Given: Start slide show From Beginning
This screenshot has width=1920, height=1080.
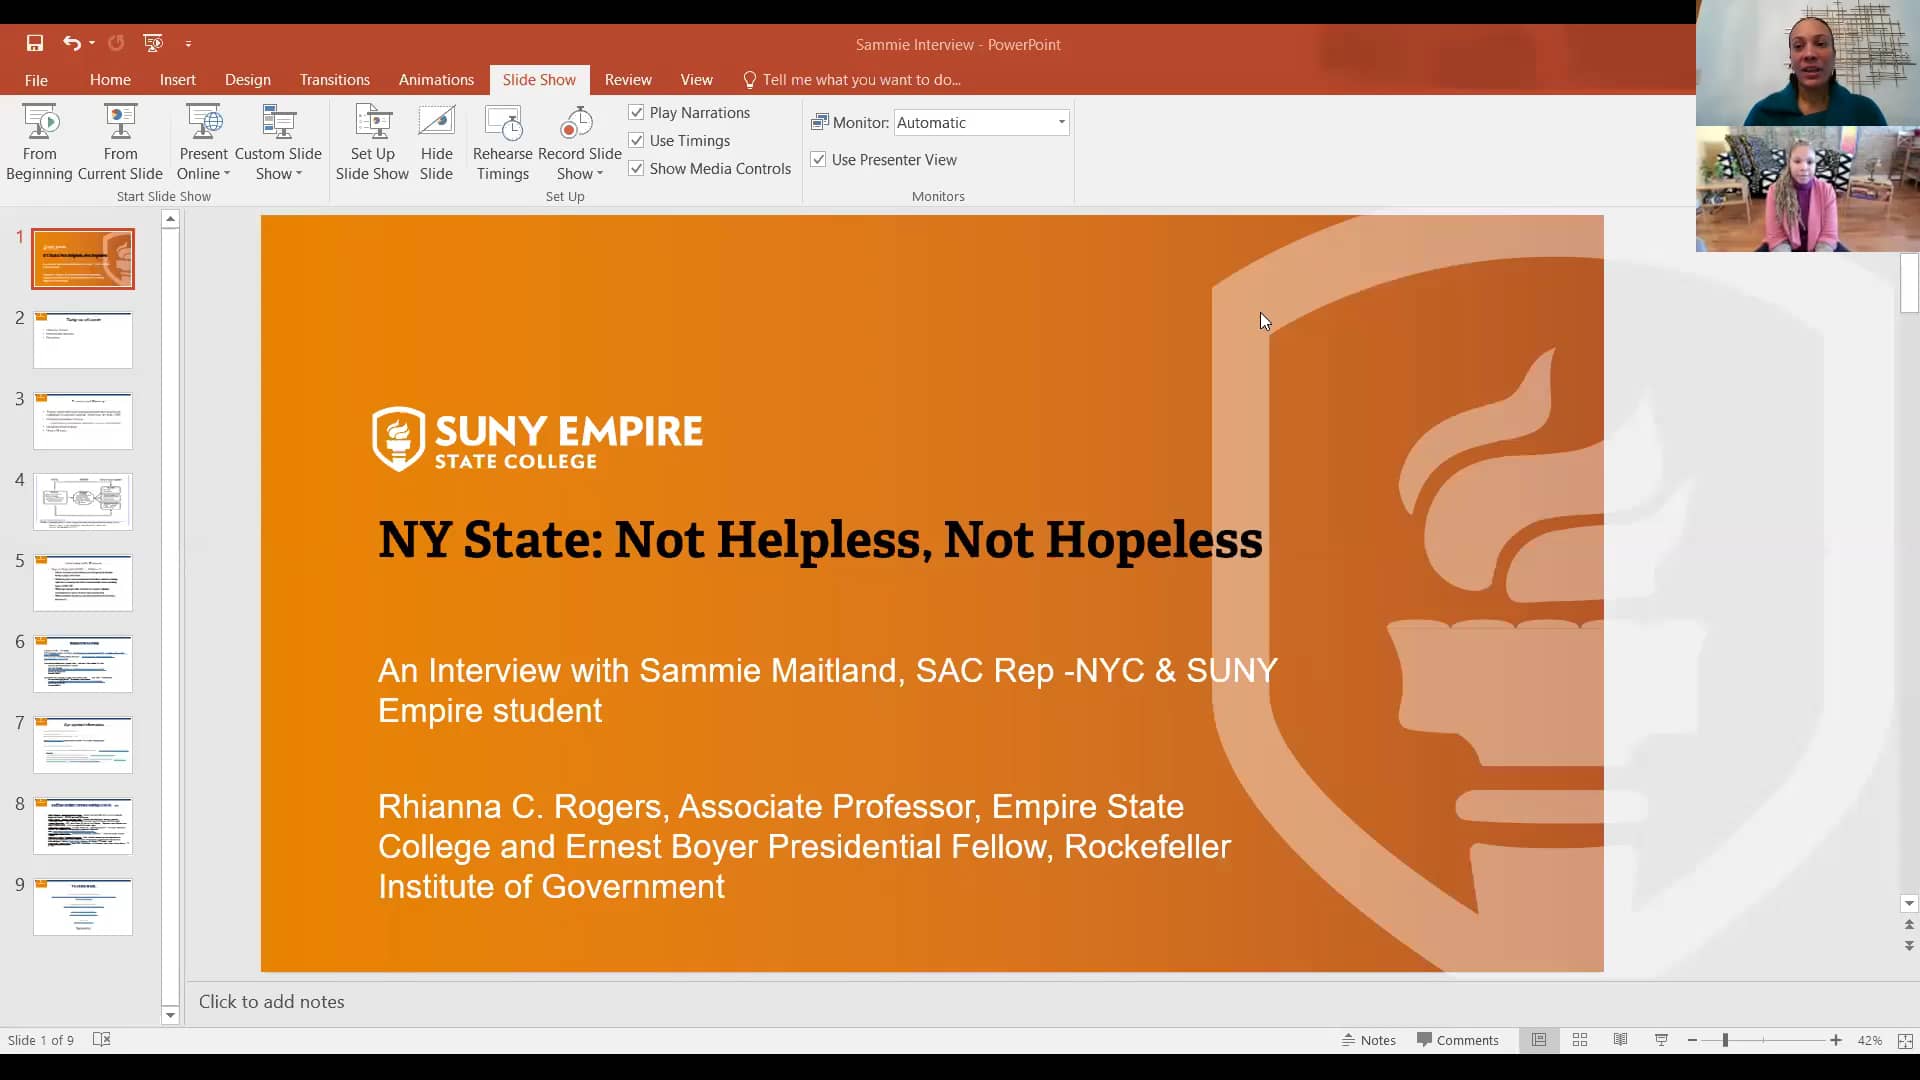Looking at the screenshot, I should [x=39, y=143].
